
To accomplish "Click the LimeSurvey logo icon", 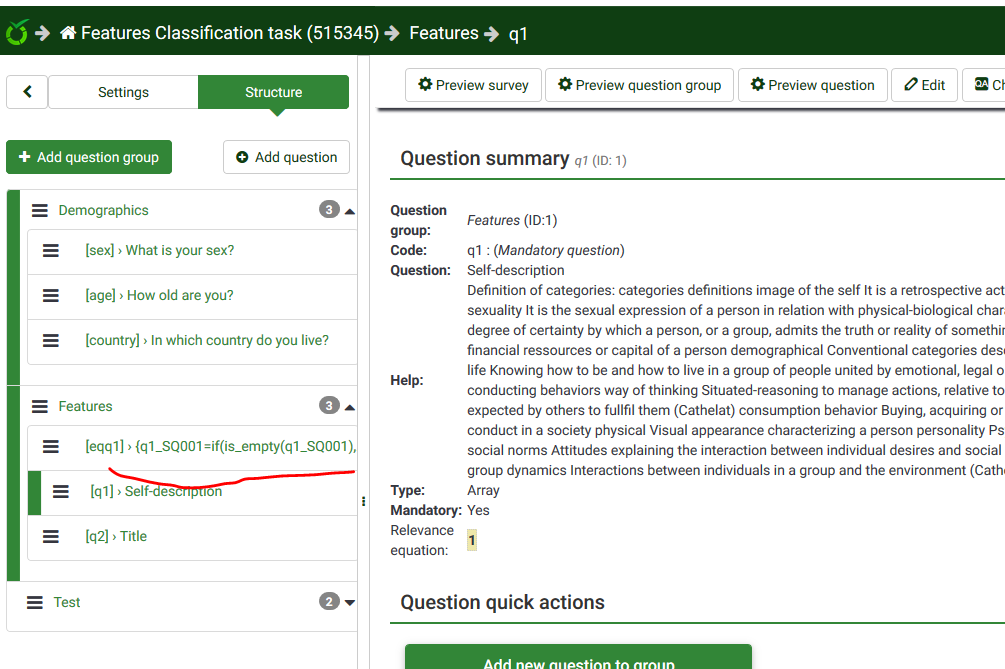I will coord(17,33).
